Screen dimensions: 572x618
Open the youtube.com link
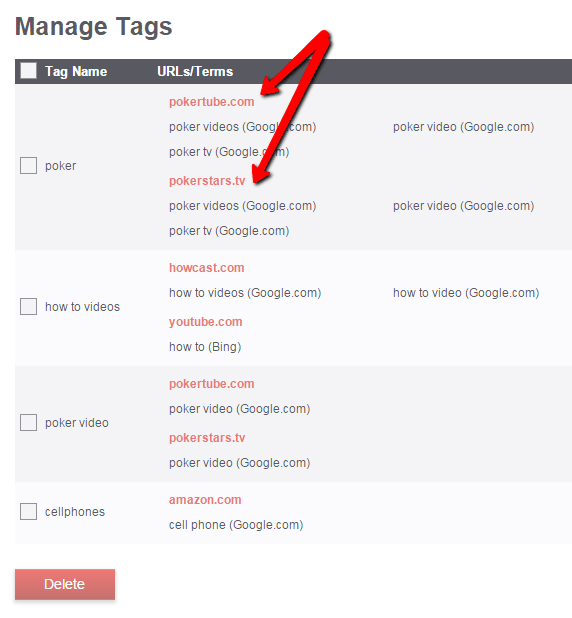[205, 322]
